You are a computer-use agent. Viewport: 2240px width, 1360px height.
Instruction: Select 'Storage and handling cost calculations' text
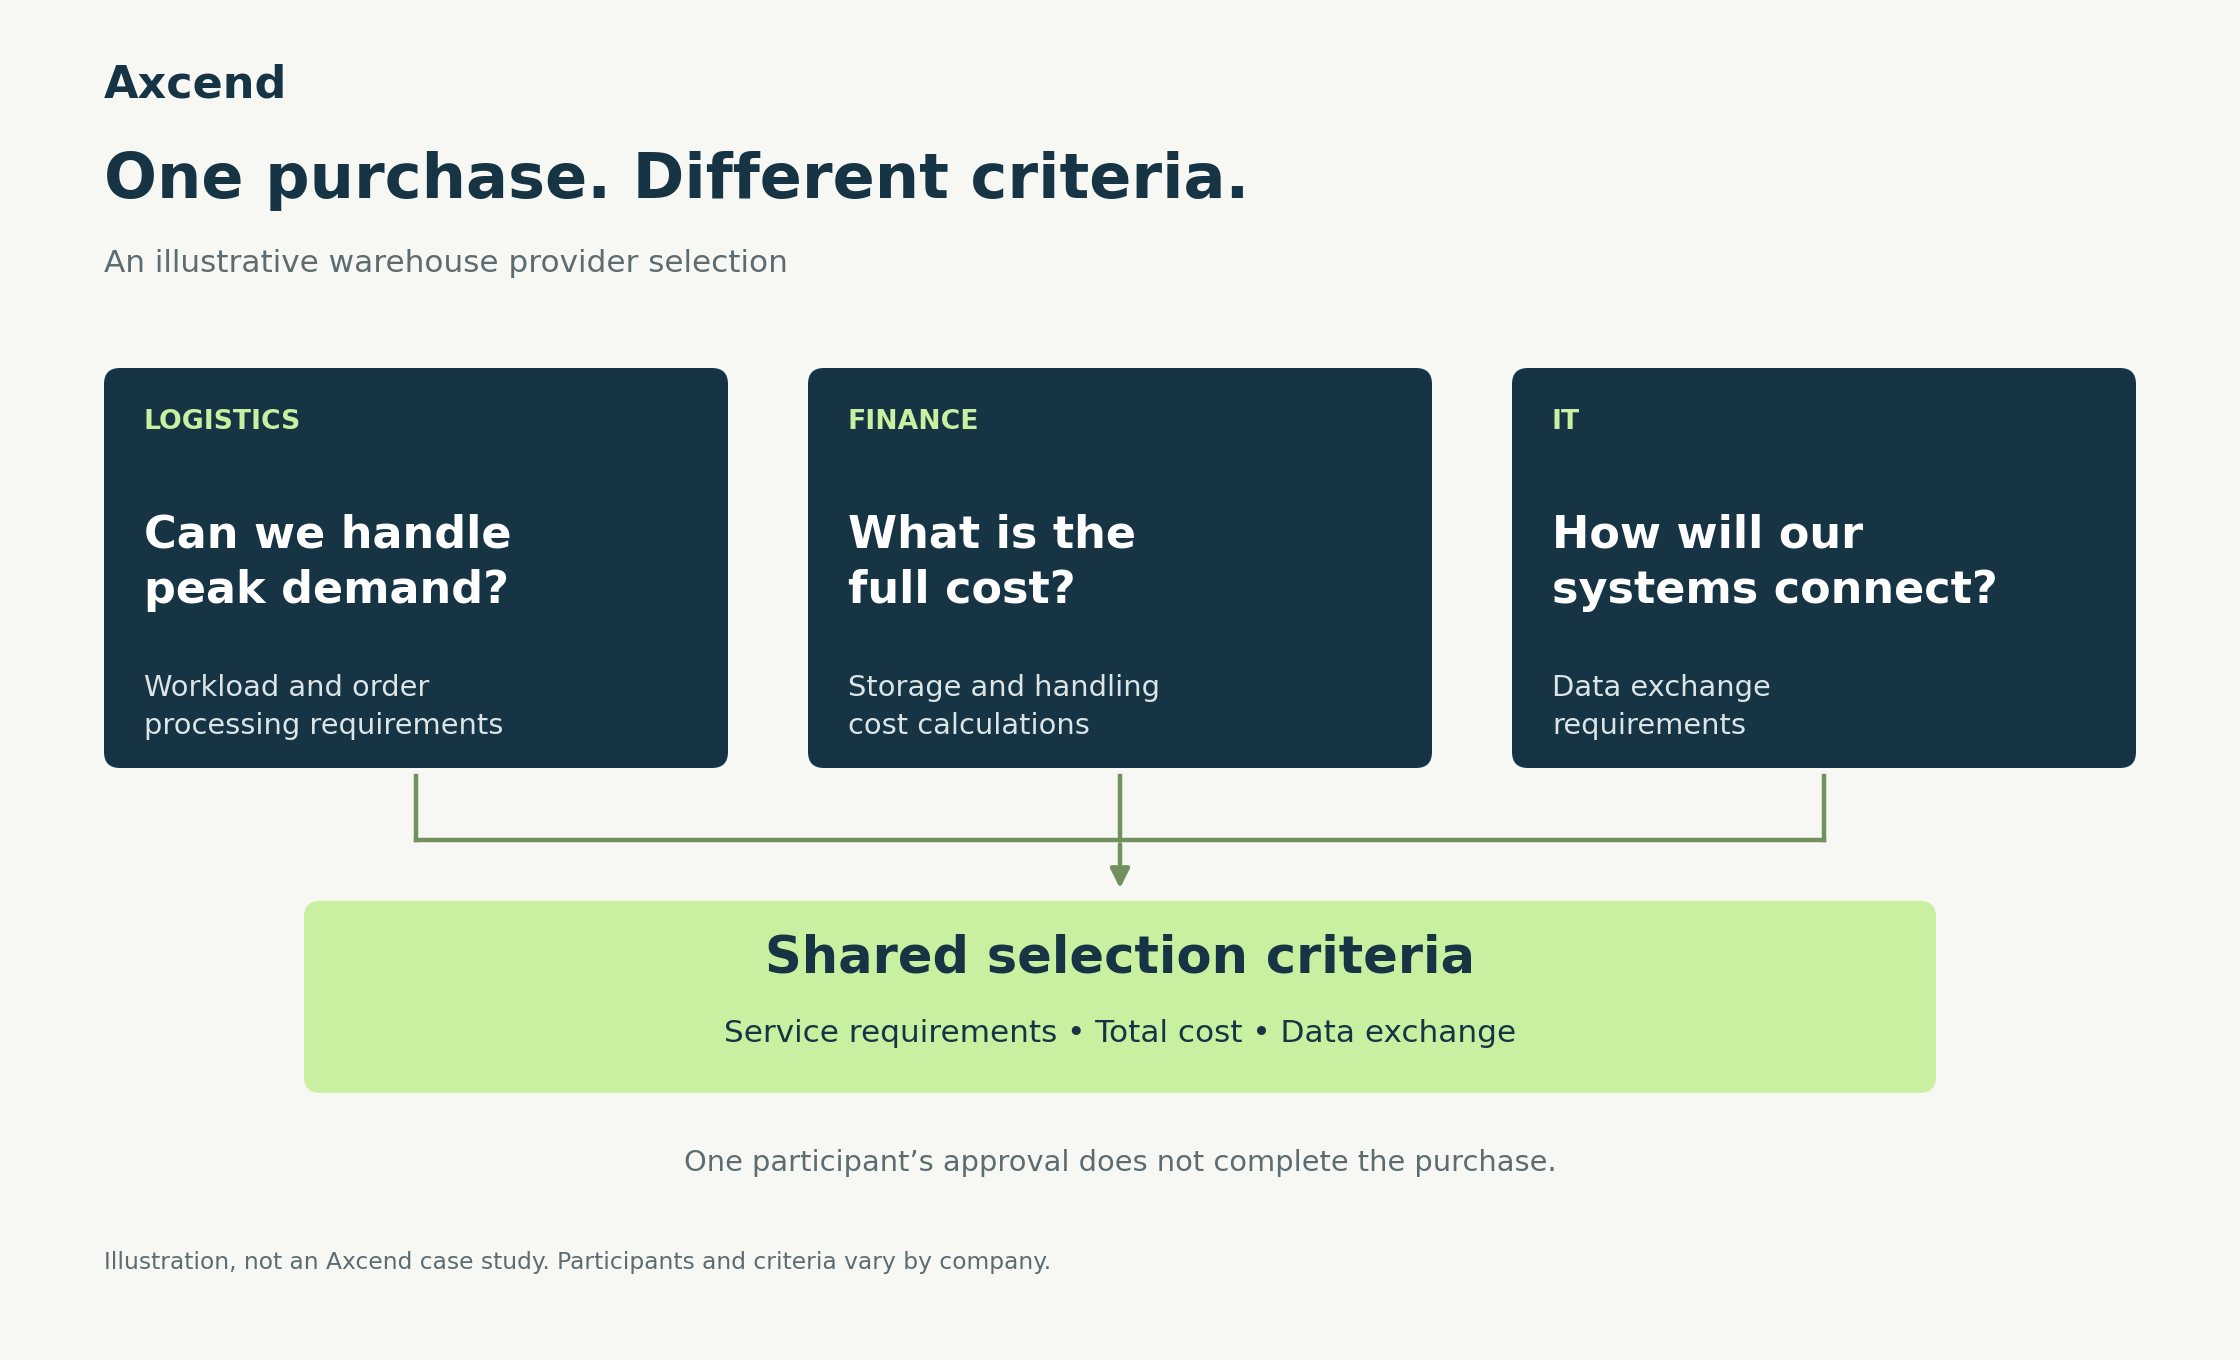click(1003, 705)
